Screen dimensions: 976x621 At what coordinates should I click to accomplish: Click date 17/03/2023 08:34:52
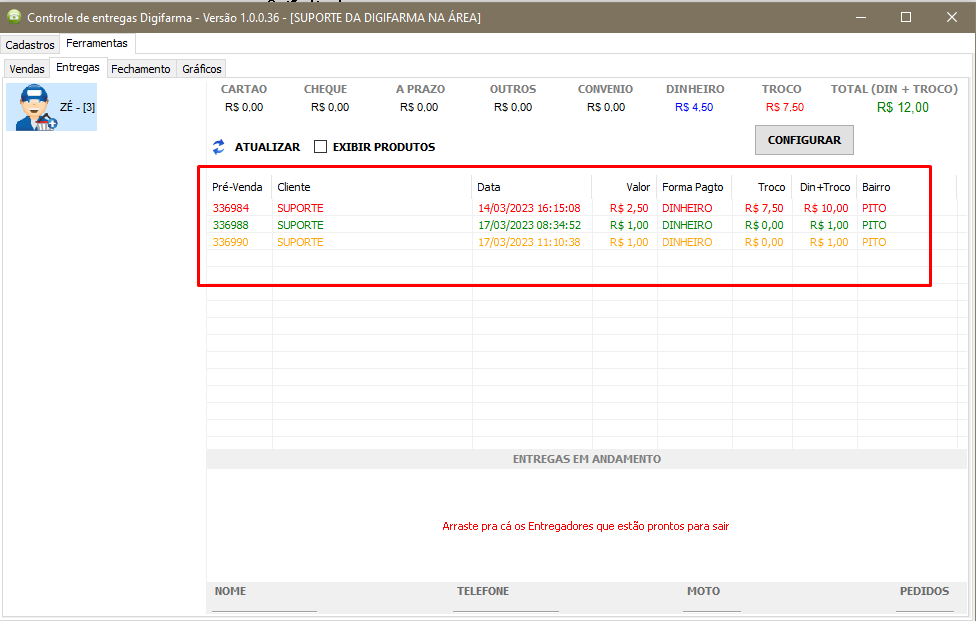click(x=529, y=225)
